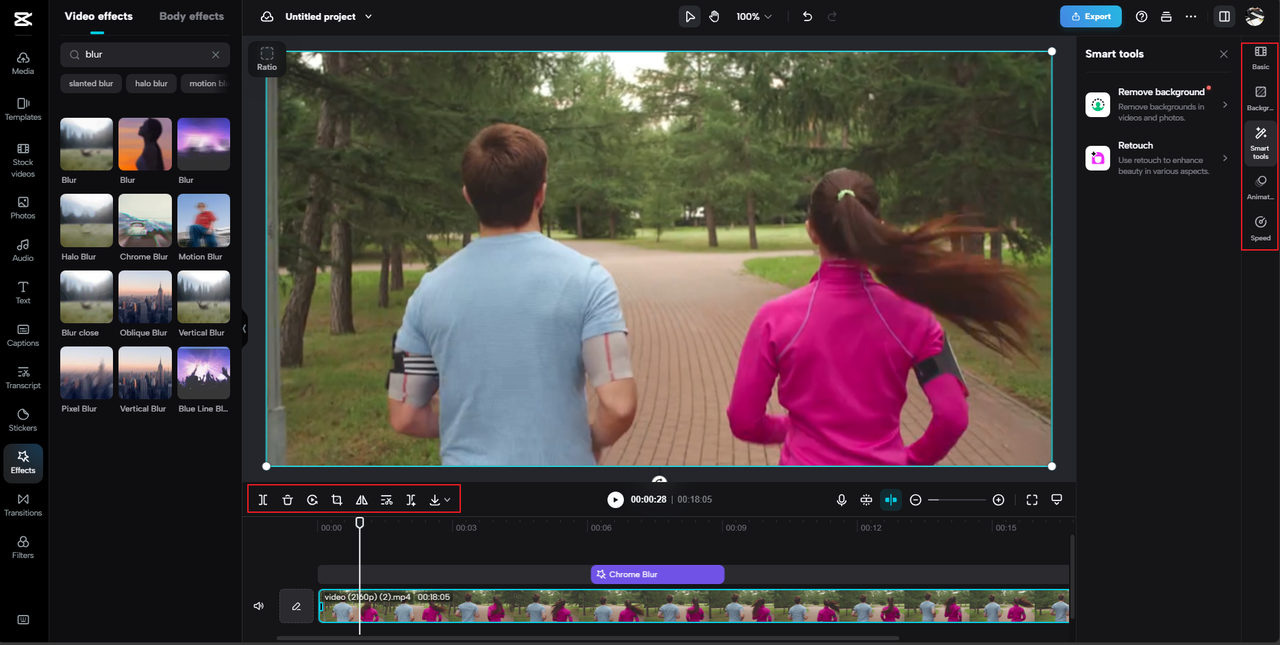Open the help question mark icon
The width and height of the screenshot is (1280, 645).
click(x=1142, y=17)
